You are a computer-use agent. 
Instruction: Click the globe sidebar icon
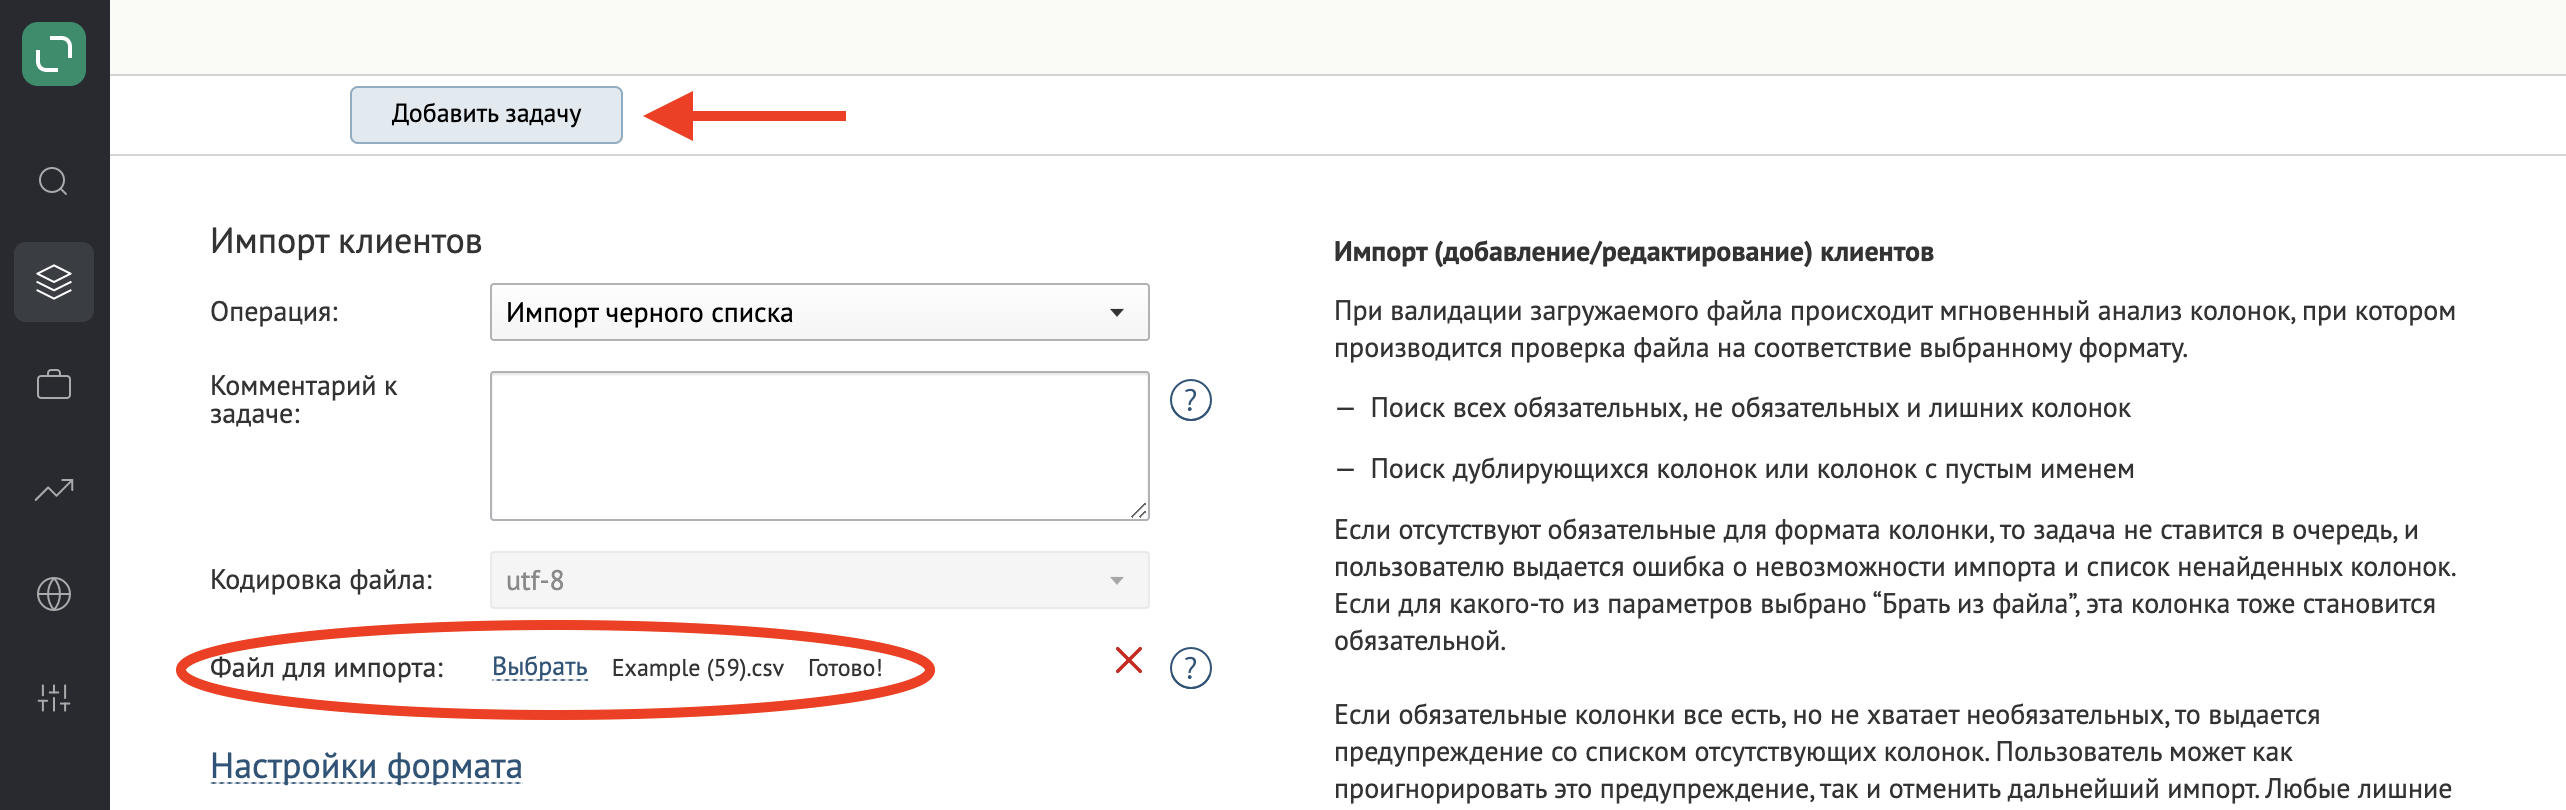coord(54,594)
